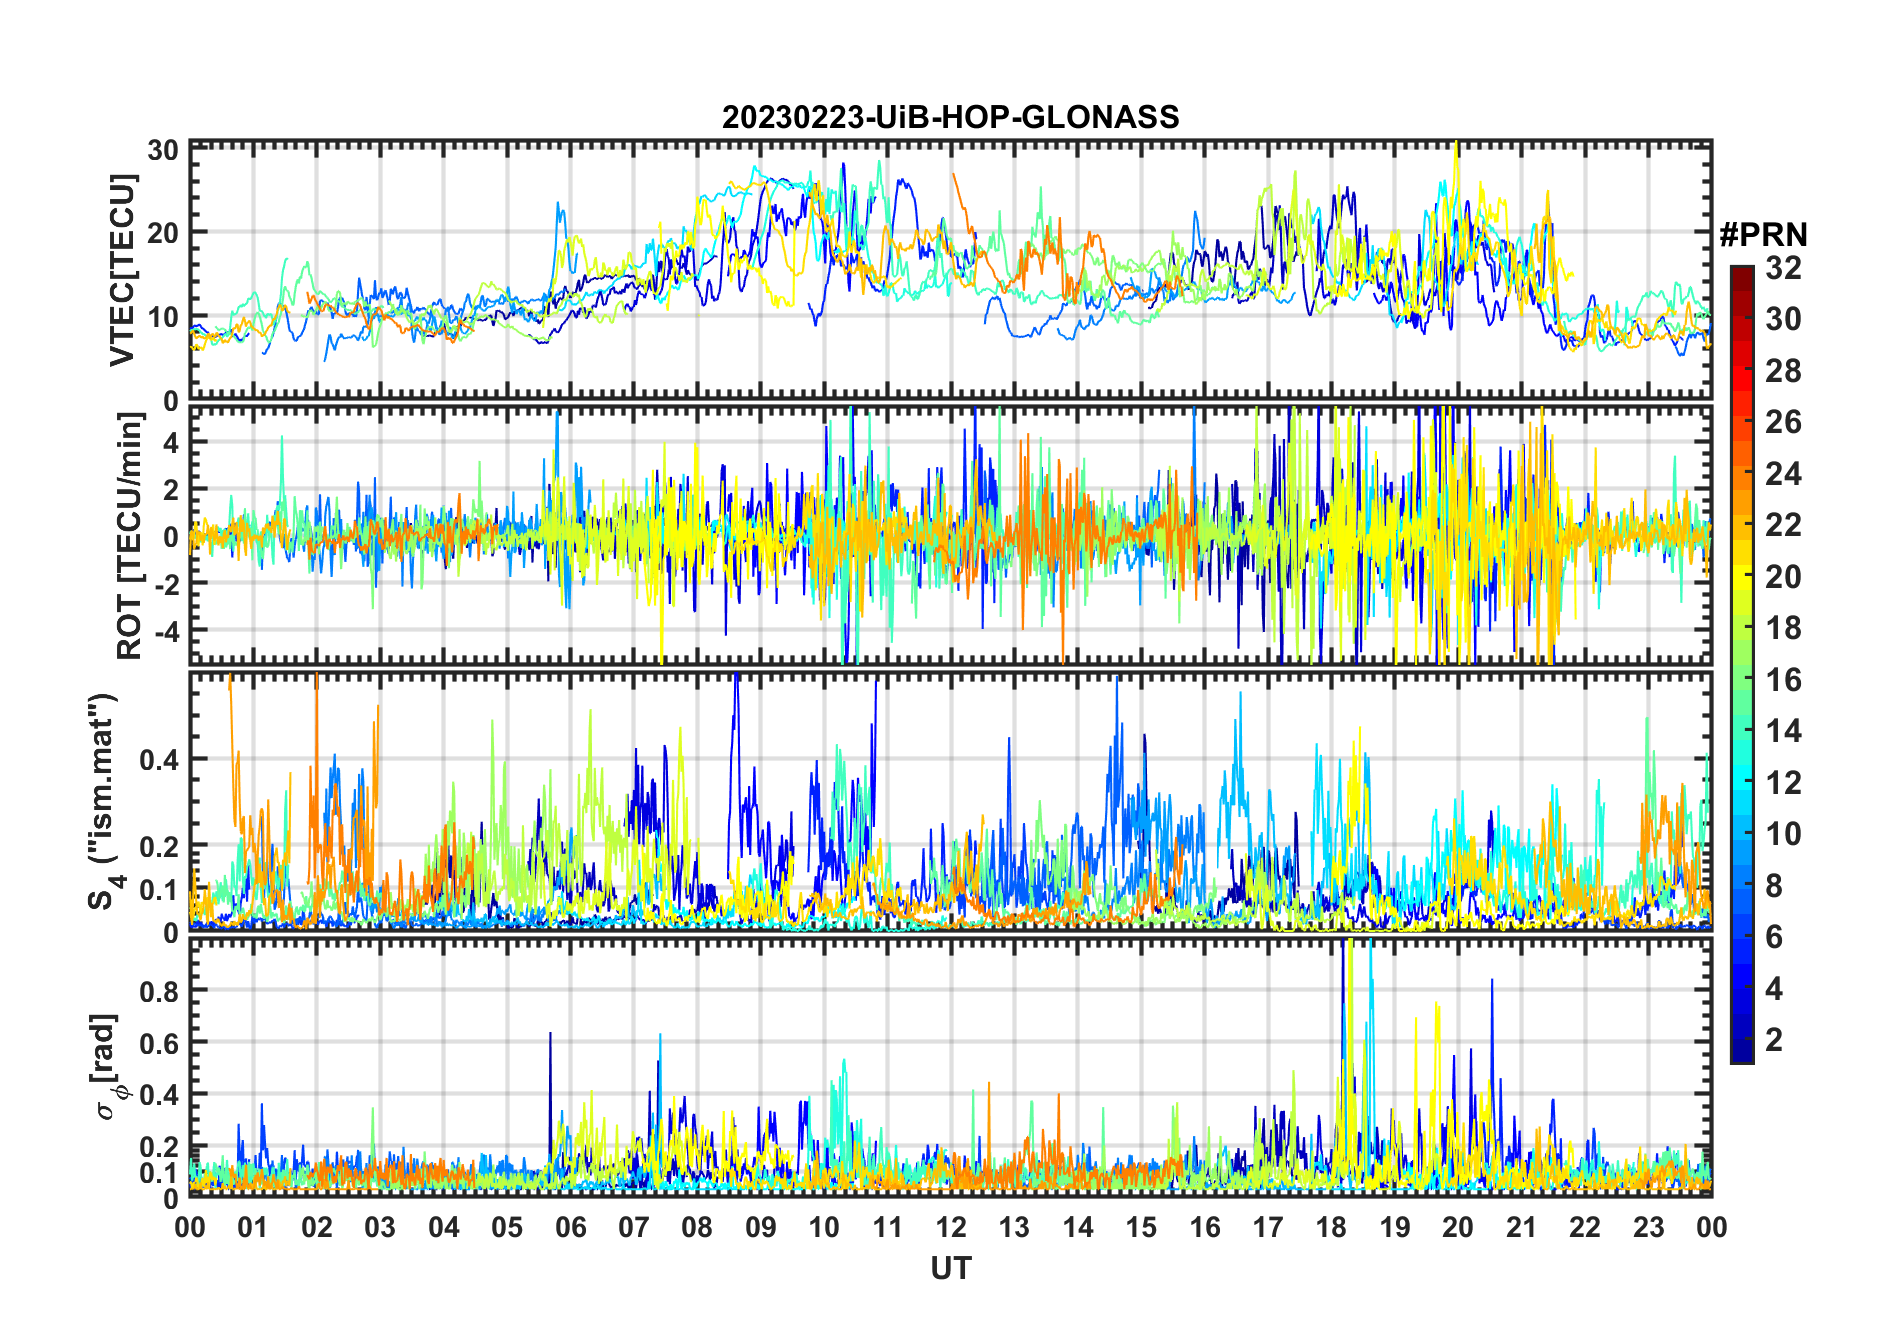1902x1330 pixels.
Task: Click the 21 hour tick label
Action: 1521,1227
